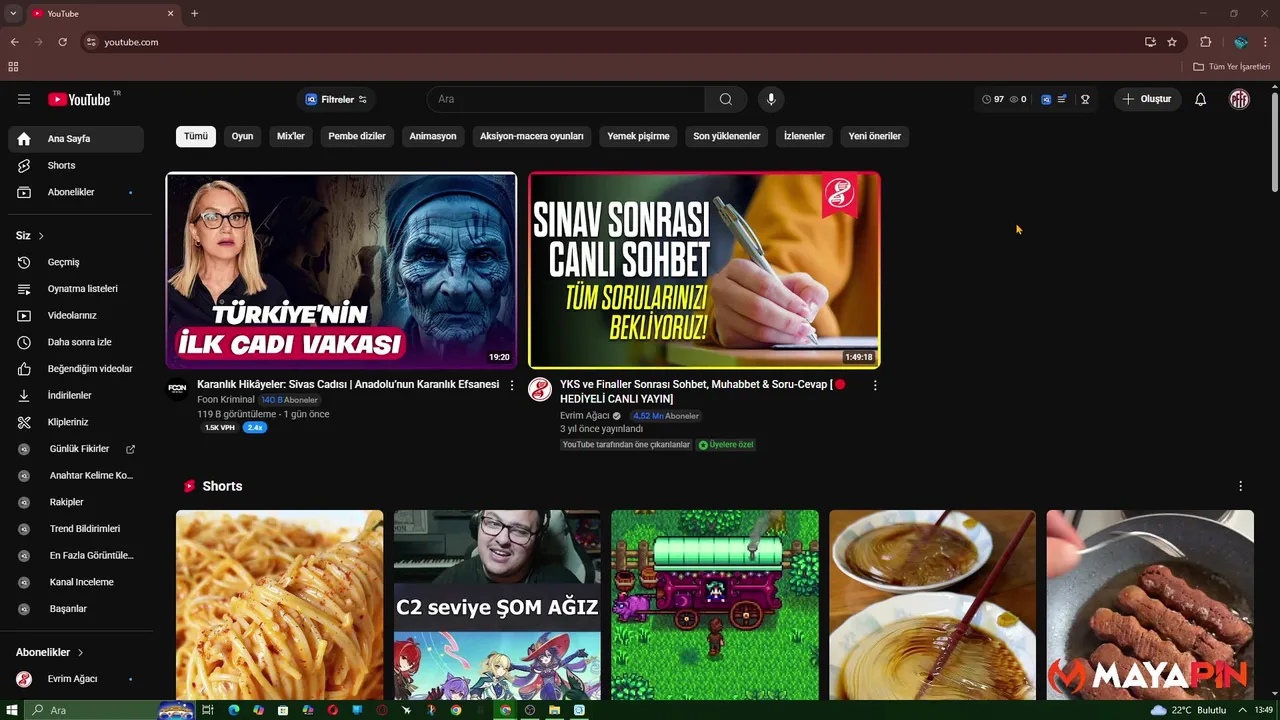Click the eye counter showing 0
Image resolution: width=1280 pixels, height=720 pixels.
tap(1018, 99)
